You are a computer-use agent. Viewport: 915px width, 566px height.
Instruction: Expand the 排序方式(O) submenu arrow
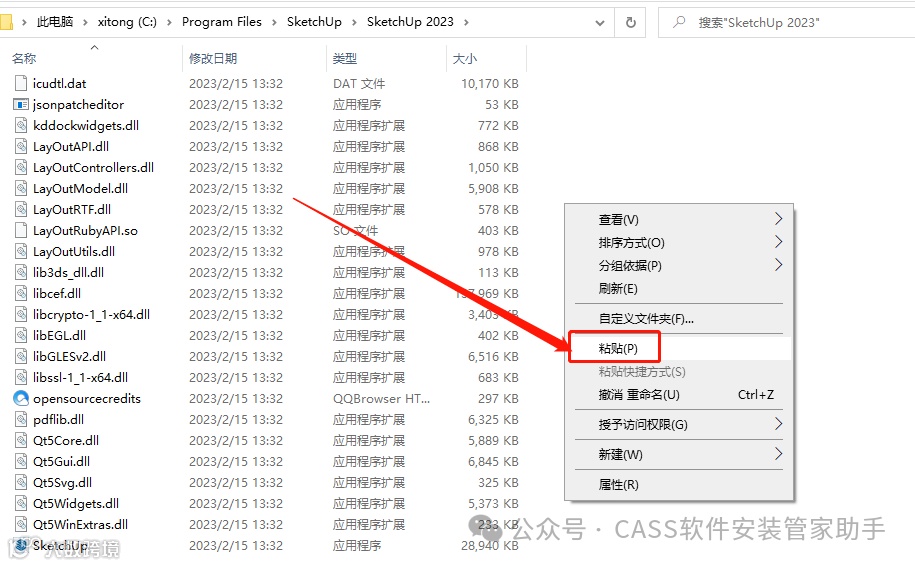pos(778,242)
